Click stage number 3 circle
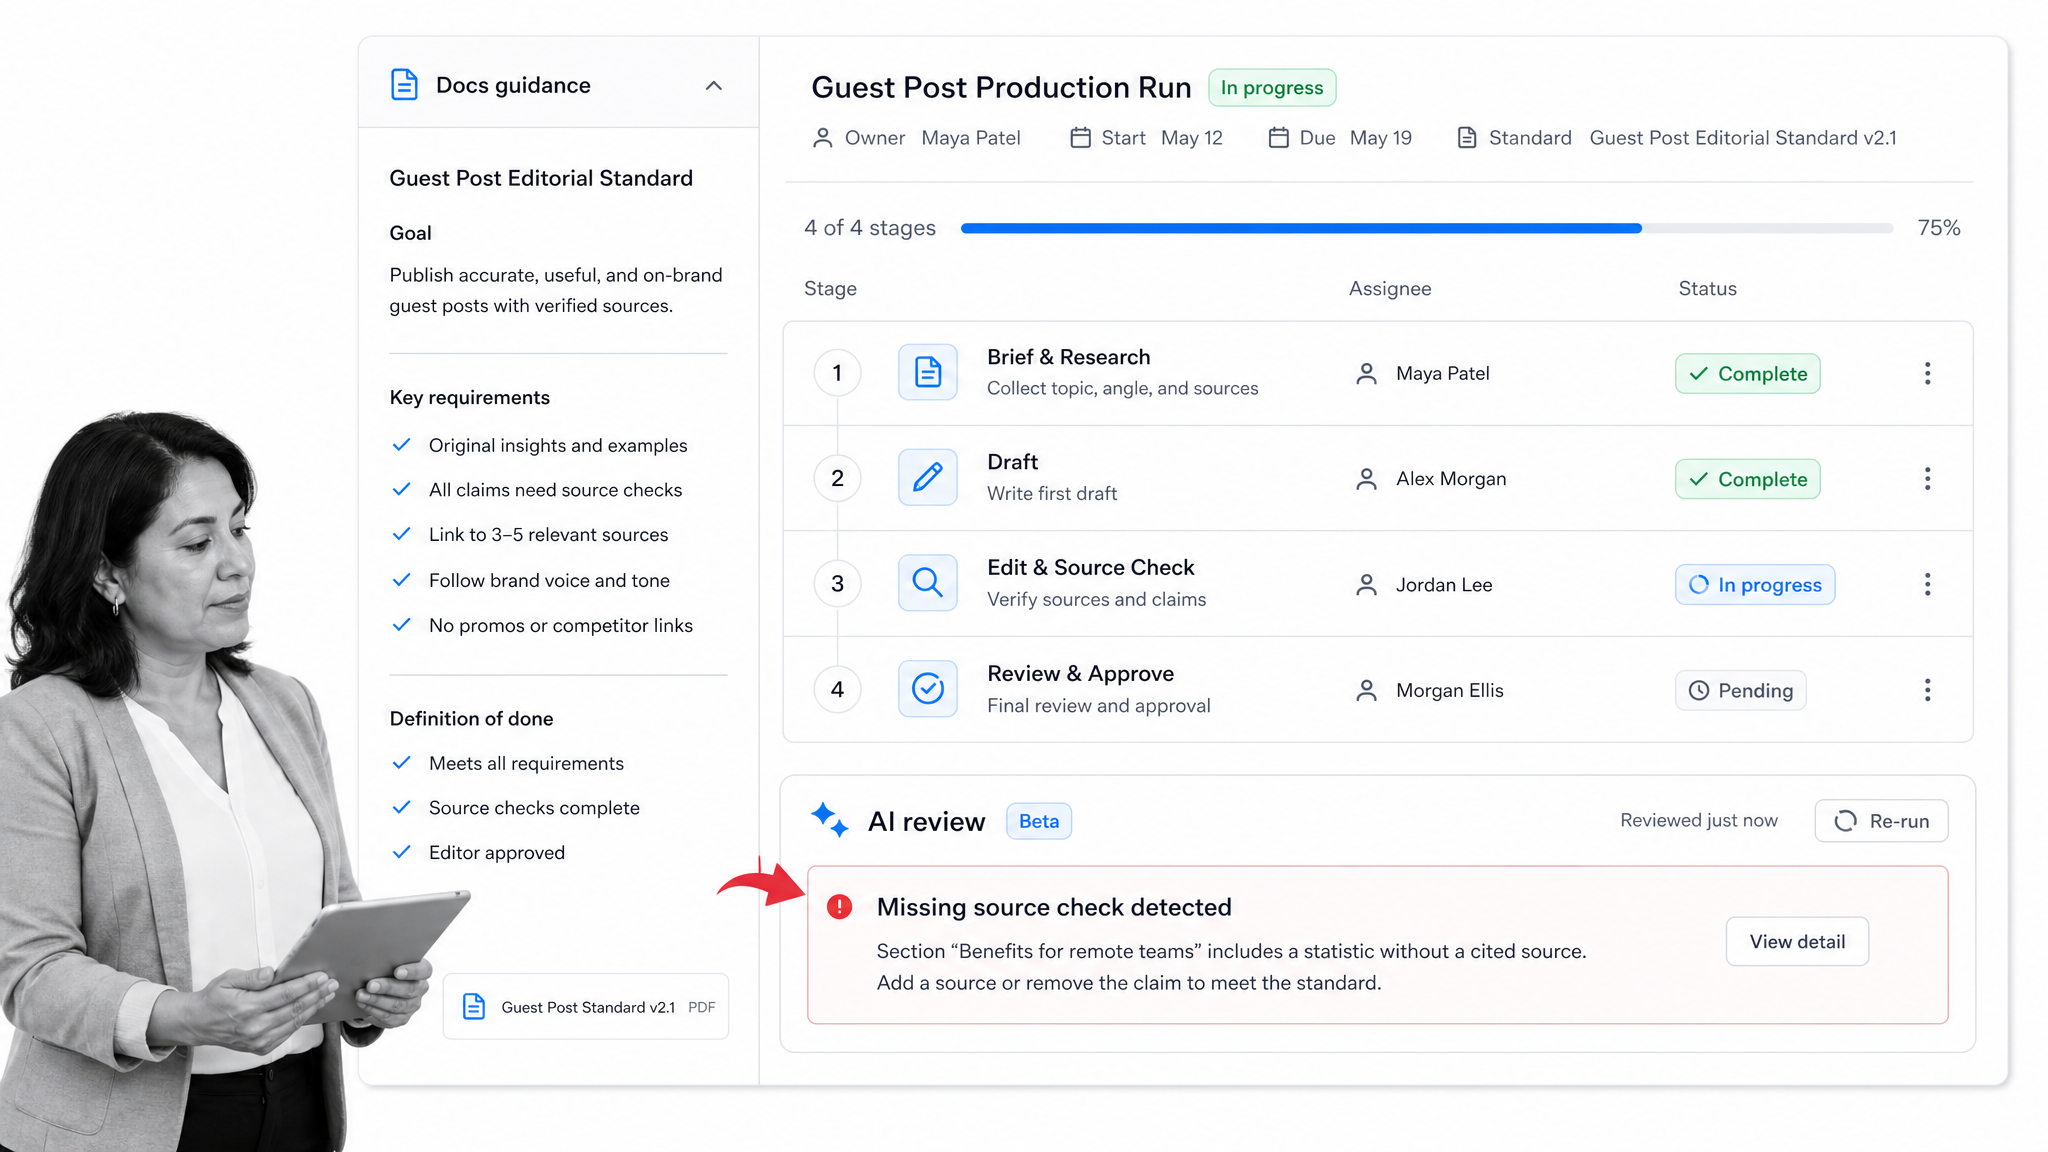The width and height of the screenshot is (2048, 1152). pos(837,584)
